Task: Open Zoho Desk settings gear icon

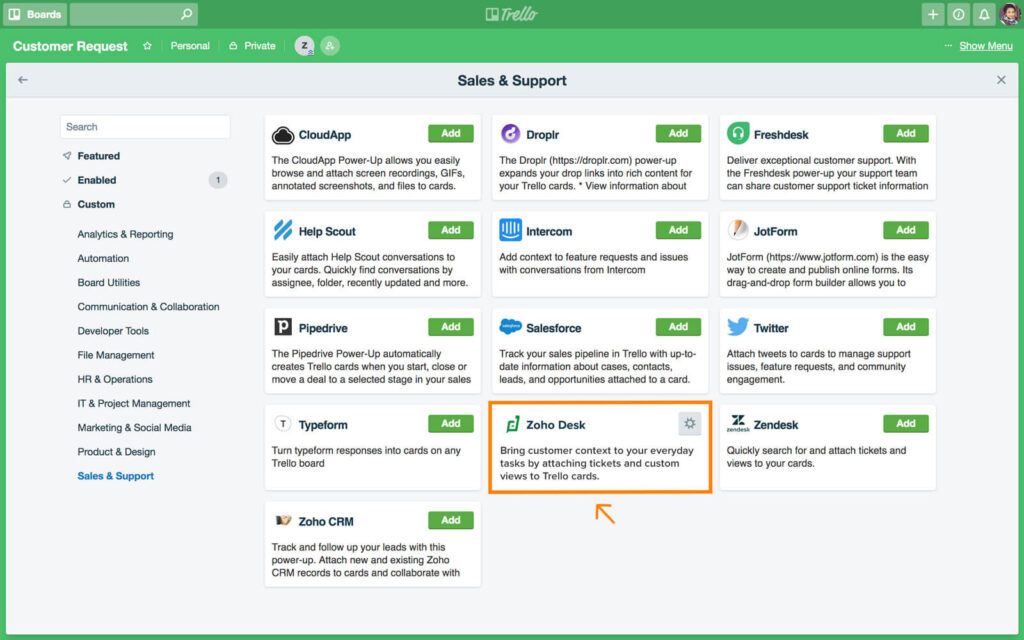Action: coord(689,424)
